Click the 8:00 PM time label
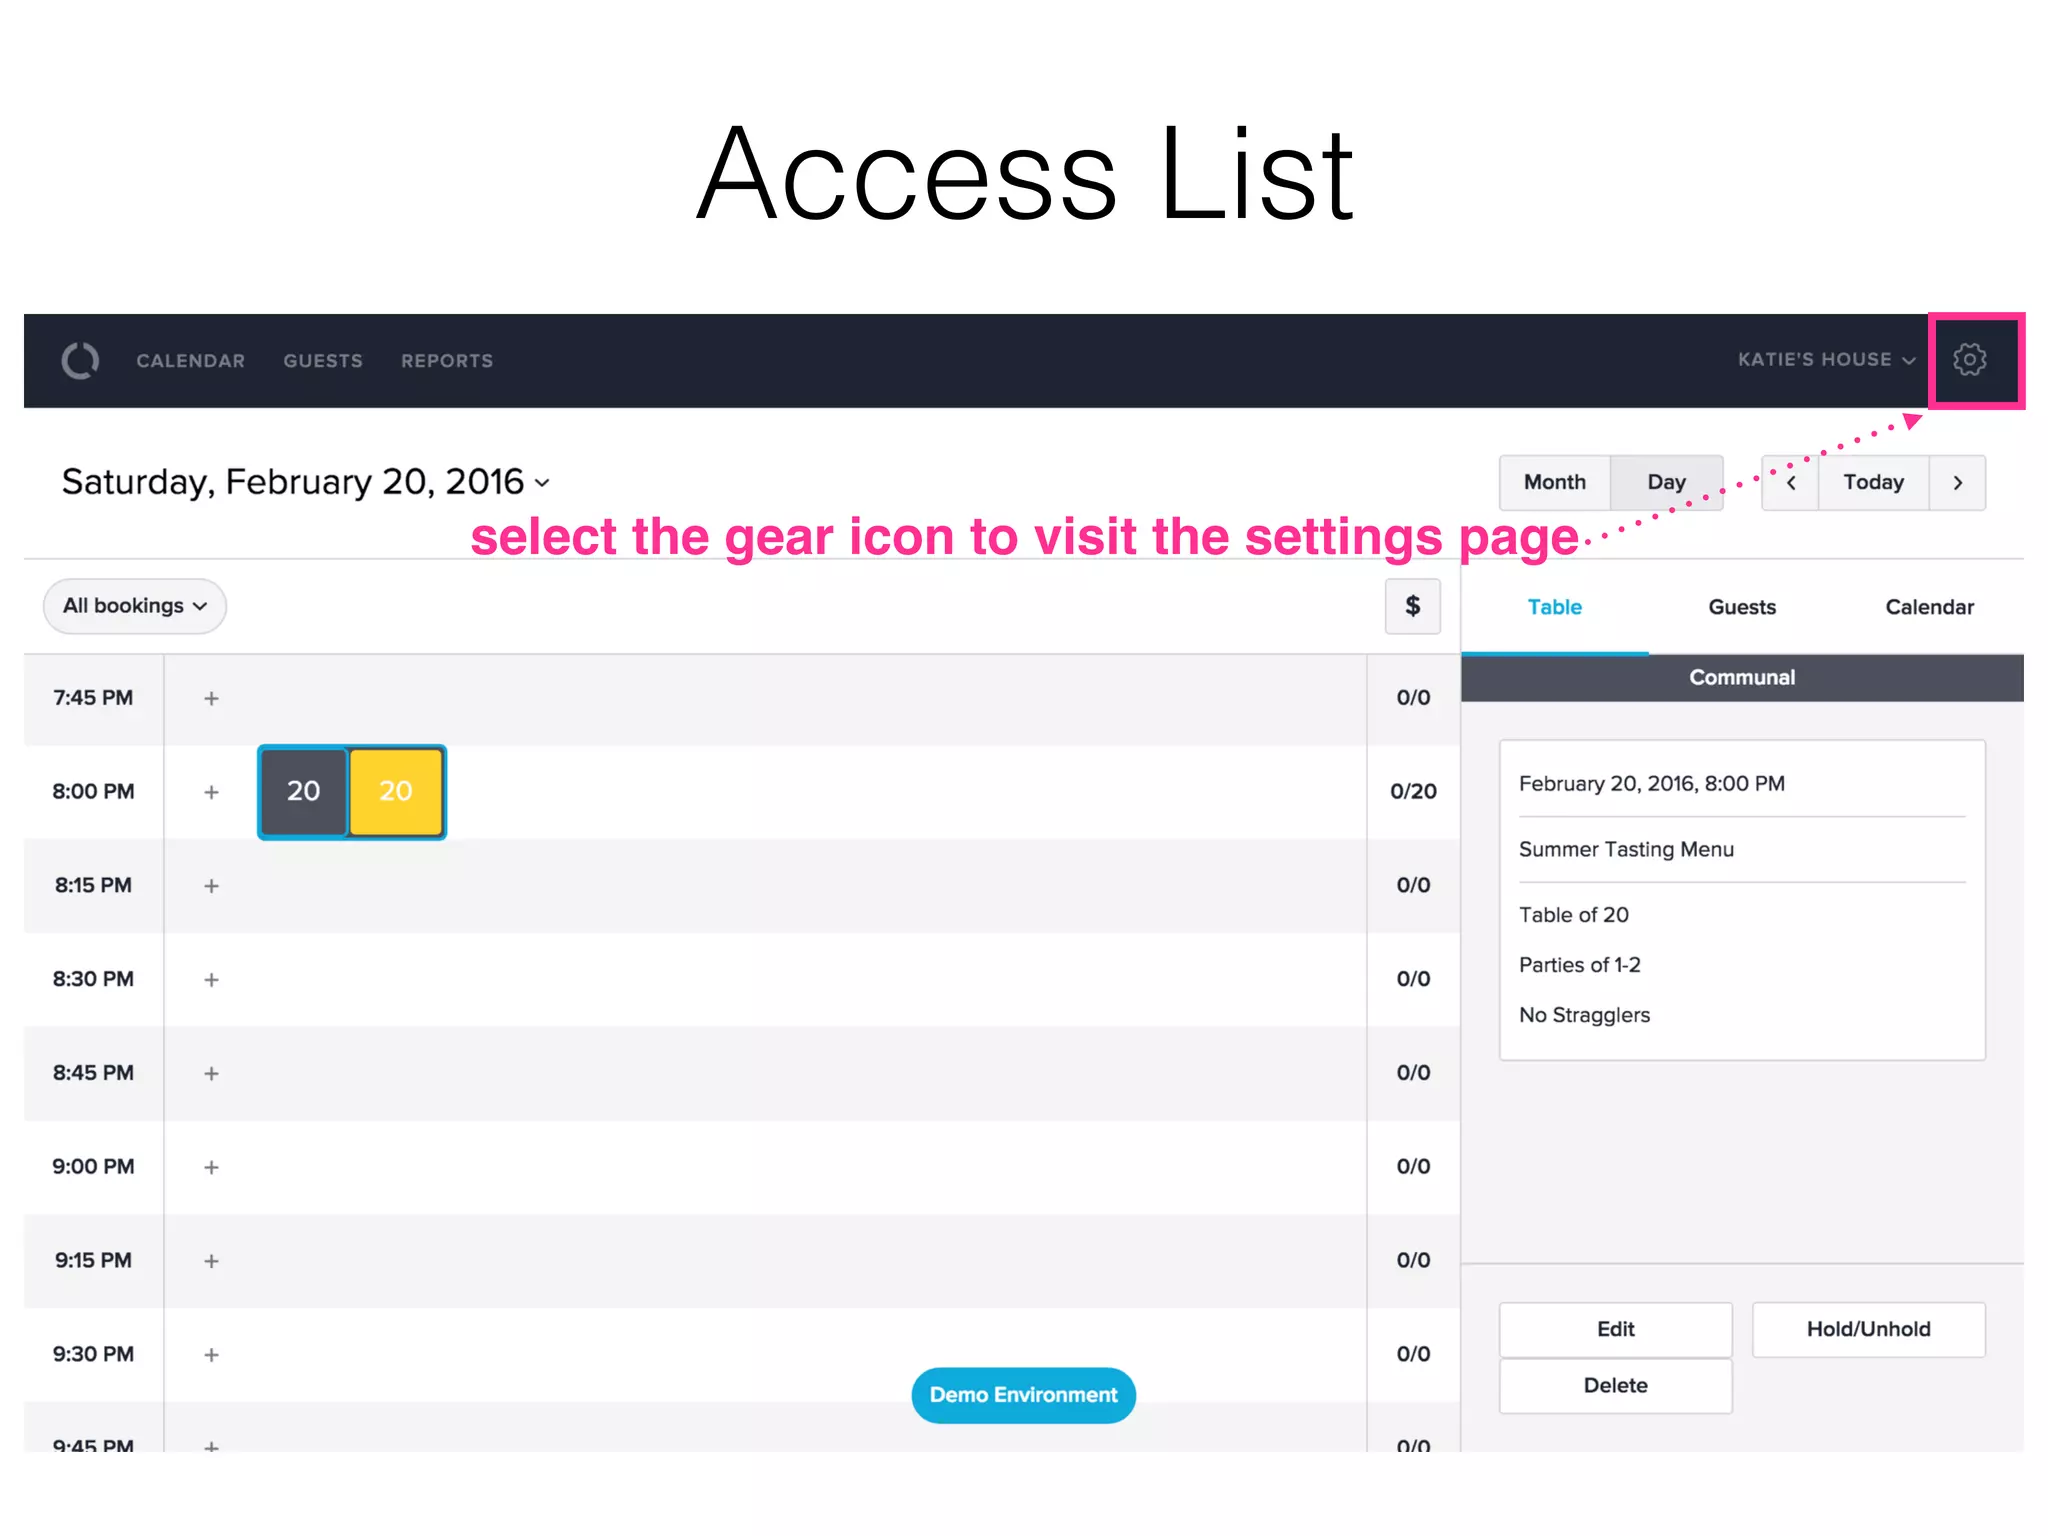This screenshot has height=1536, width=2048. click(93, 792)
